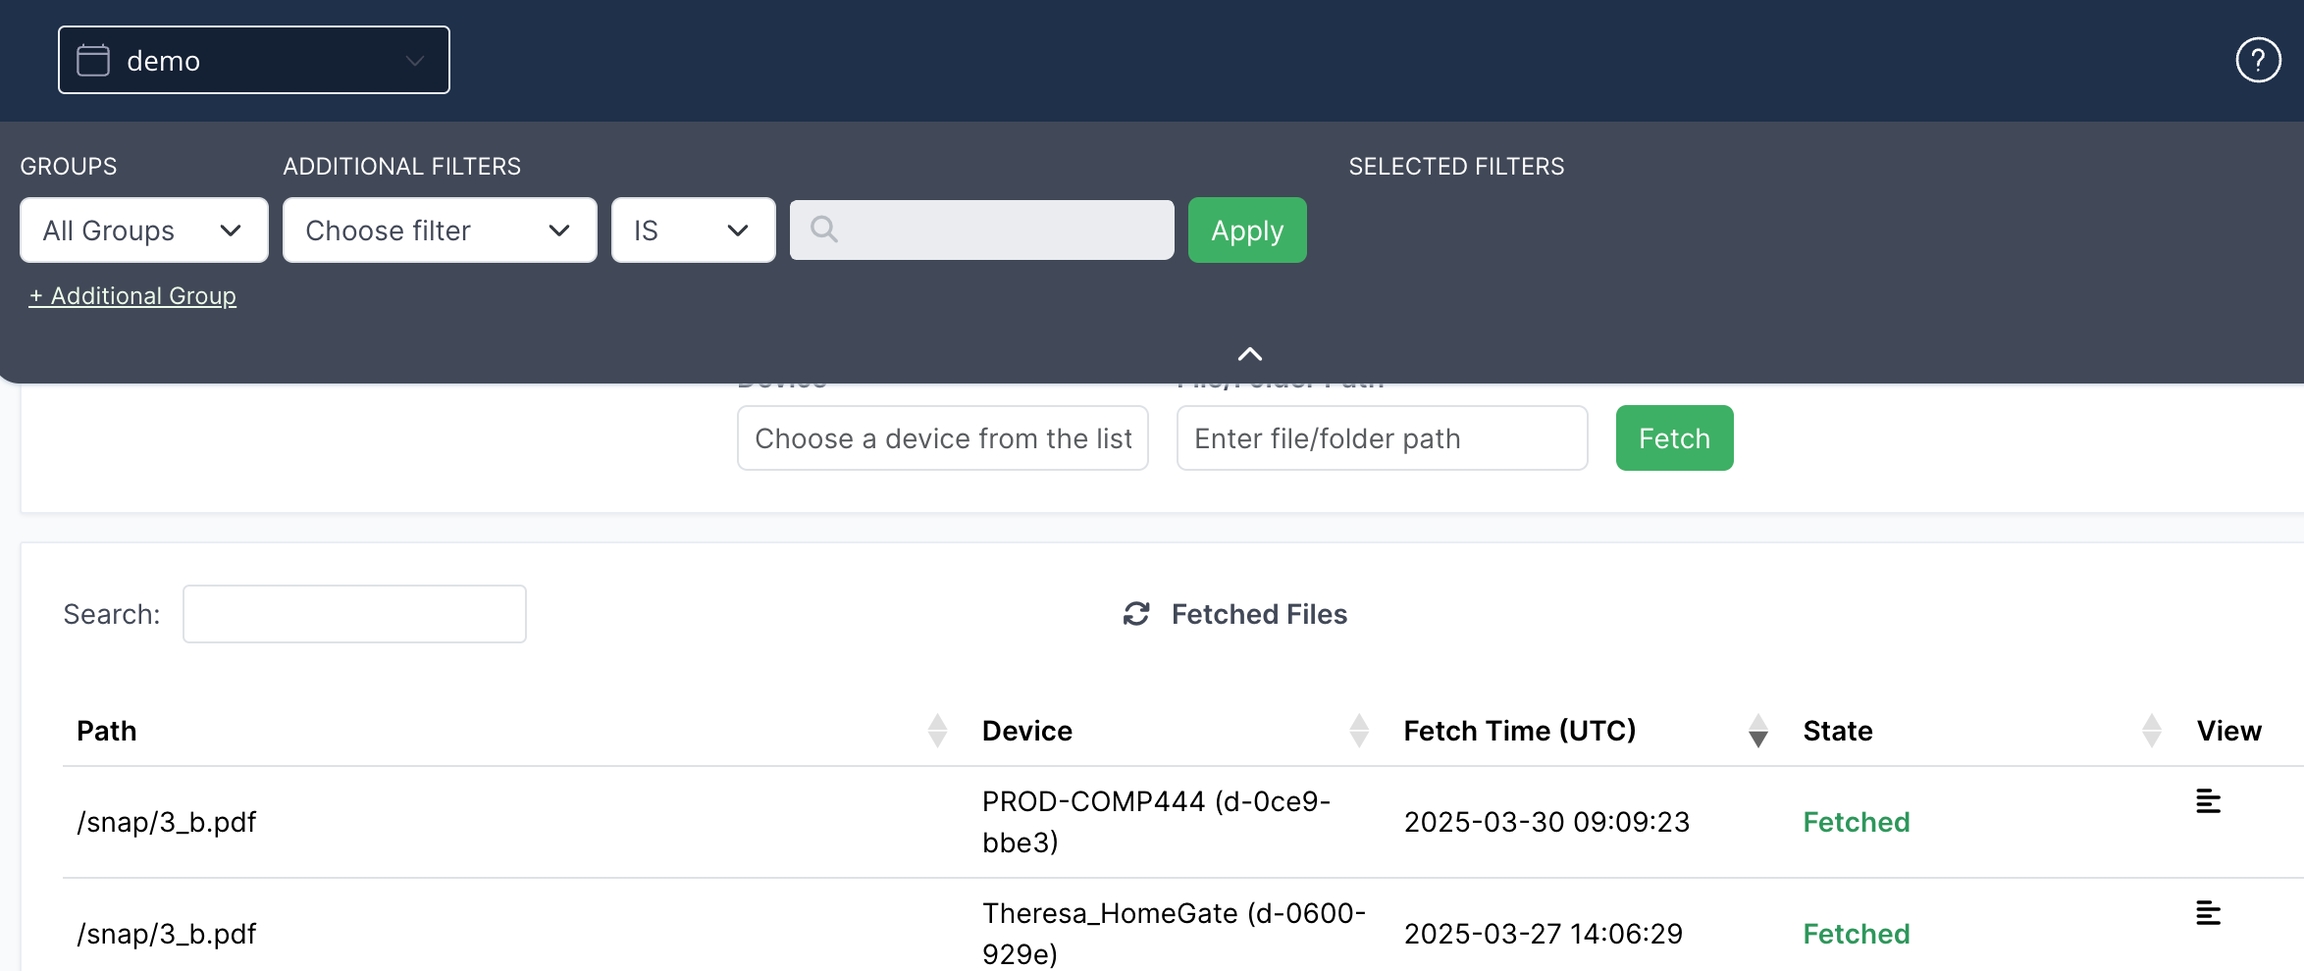
Task: Click the Enter file/folder path field
Action: tap(1381, 438)
